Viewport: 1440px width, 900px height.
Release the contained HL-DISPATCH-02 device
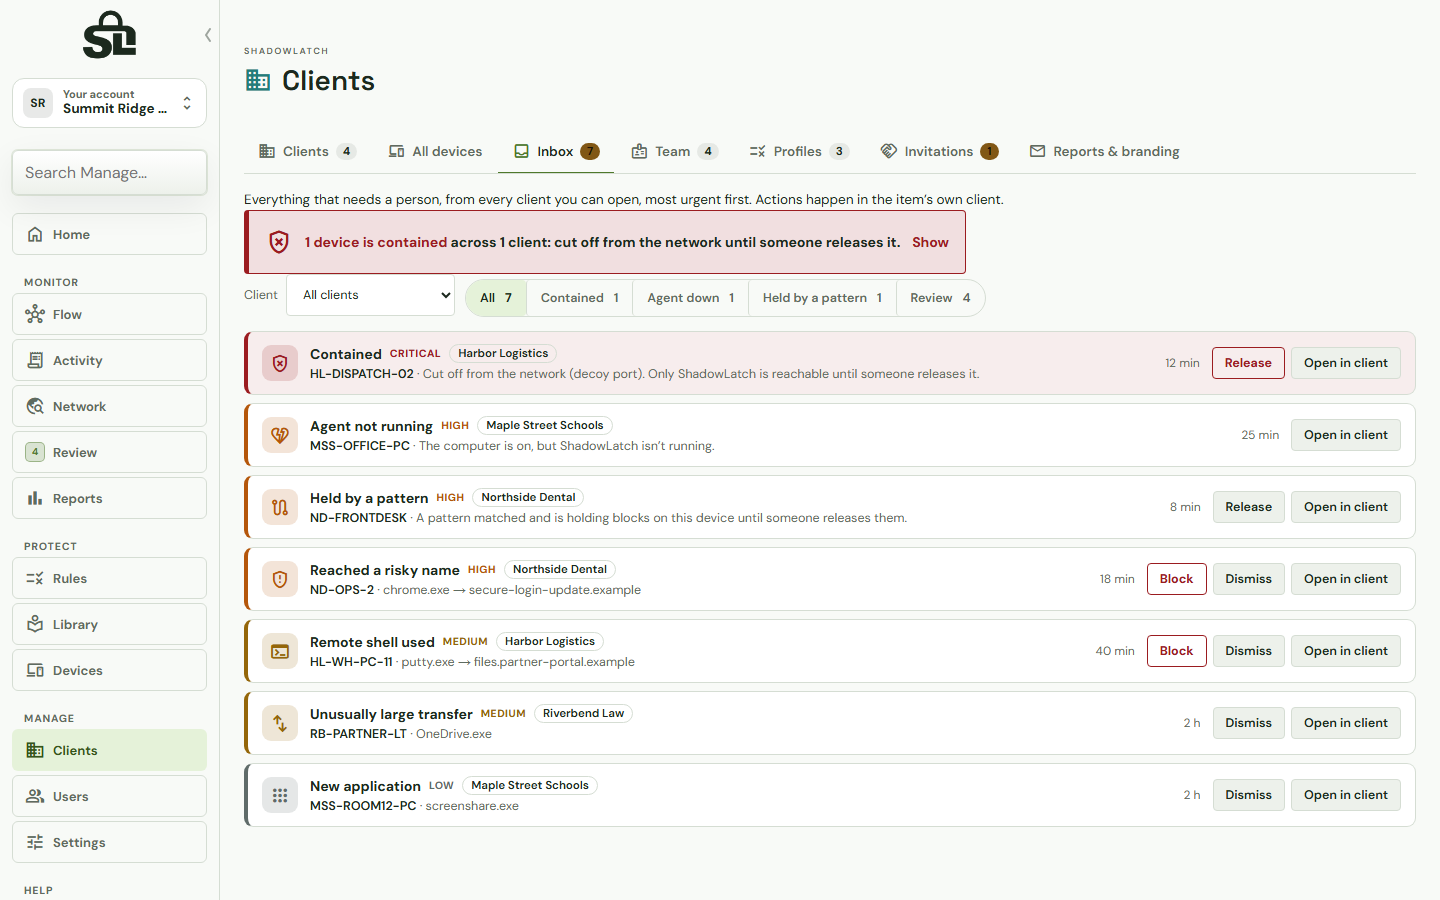[1248, 363]
